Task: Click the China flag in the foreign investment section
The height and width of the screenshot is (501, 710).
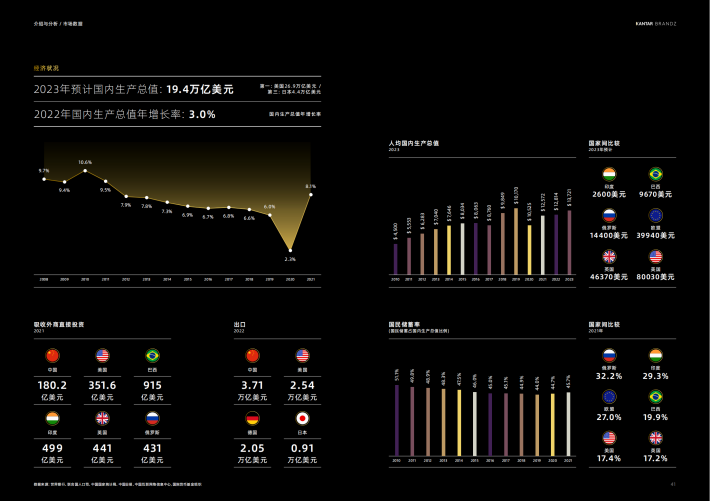Action: 52,355
